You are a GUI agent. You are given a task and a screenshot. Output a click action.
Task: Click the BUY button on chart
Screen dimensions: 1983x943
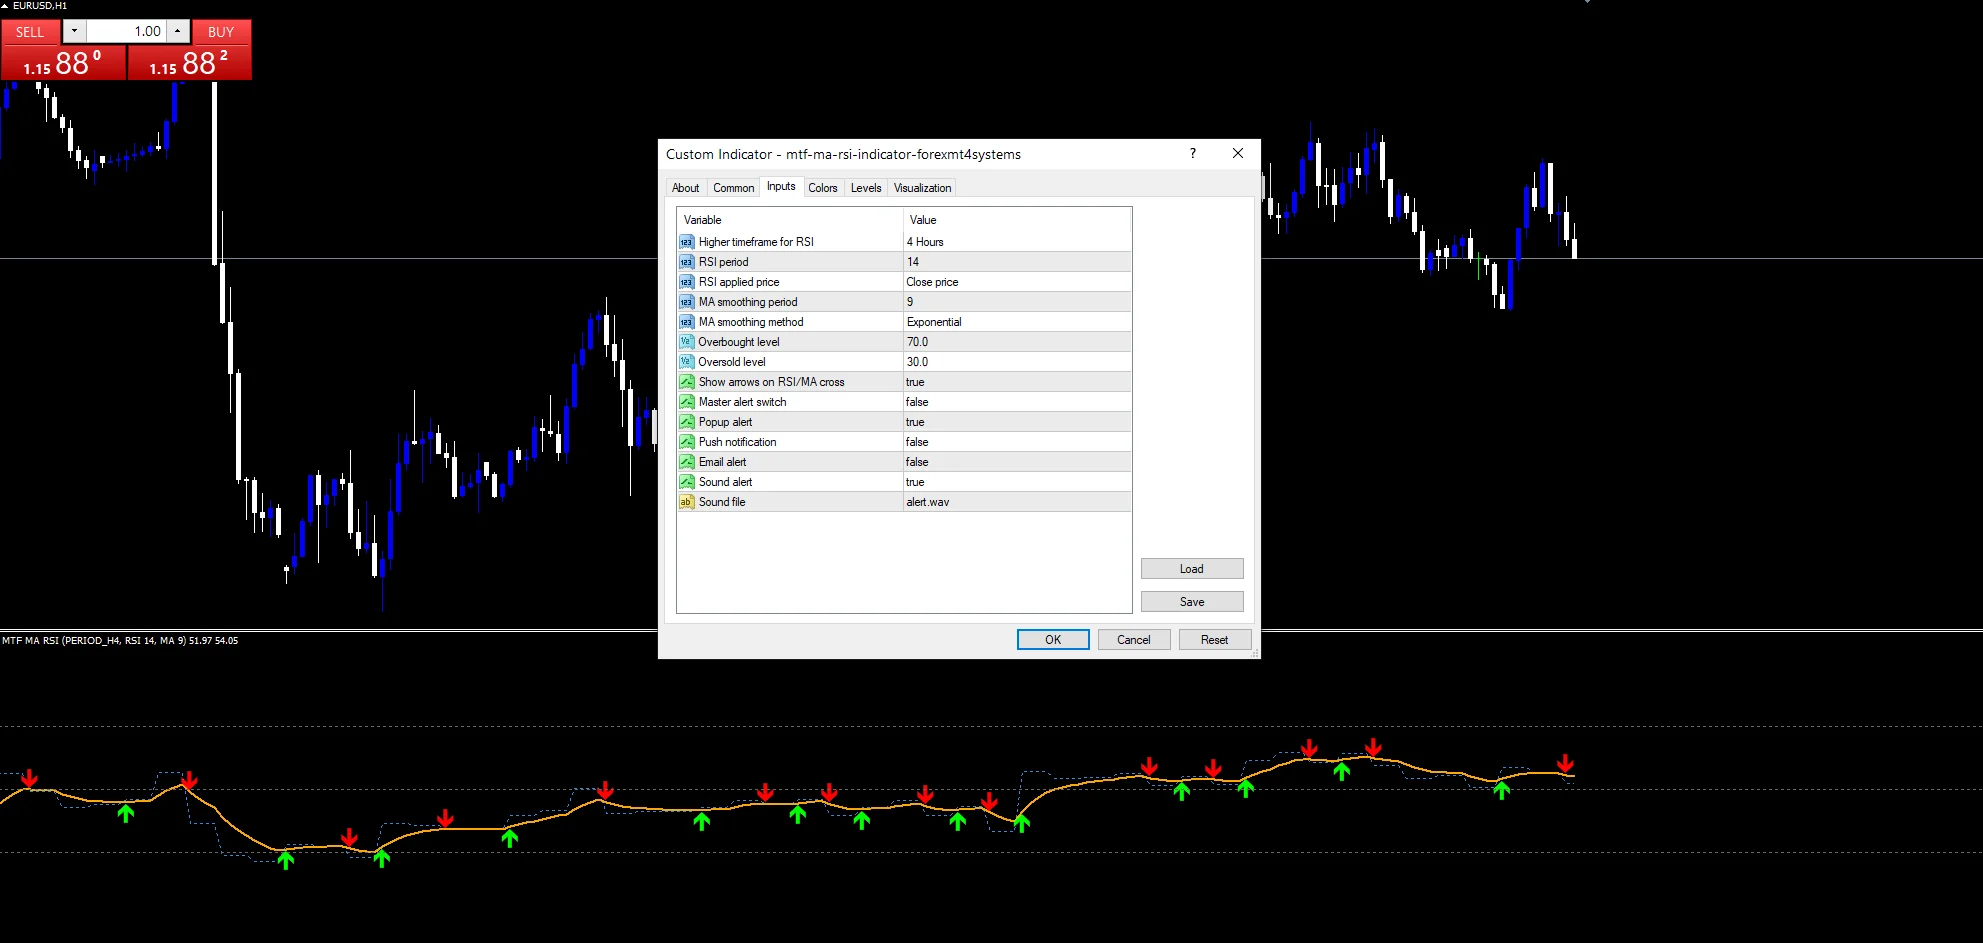(221, 32)
